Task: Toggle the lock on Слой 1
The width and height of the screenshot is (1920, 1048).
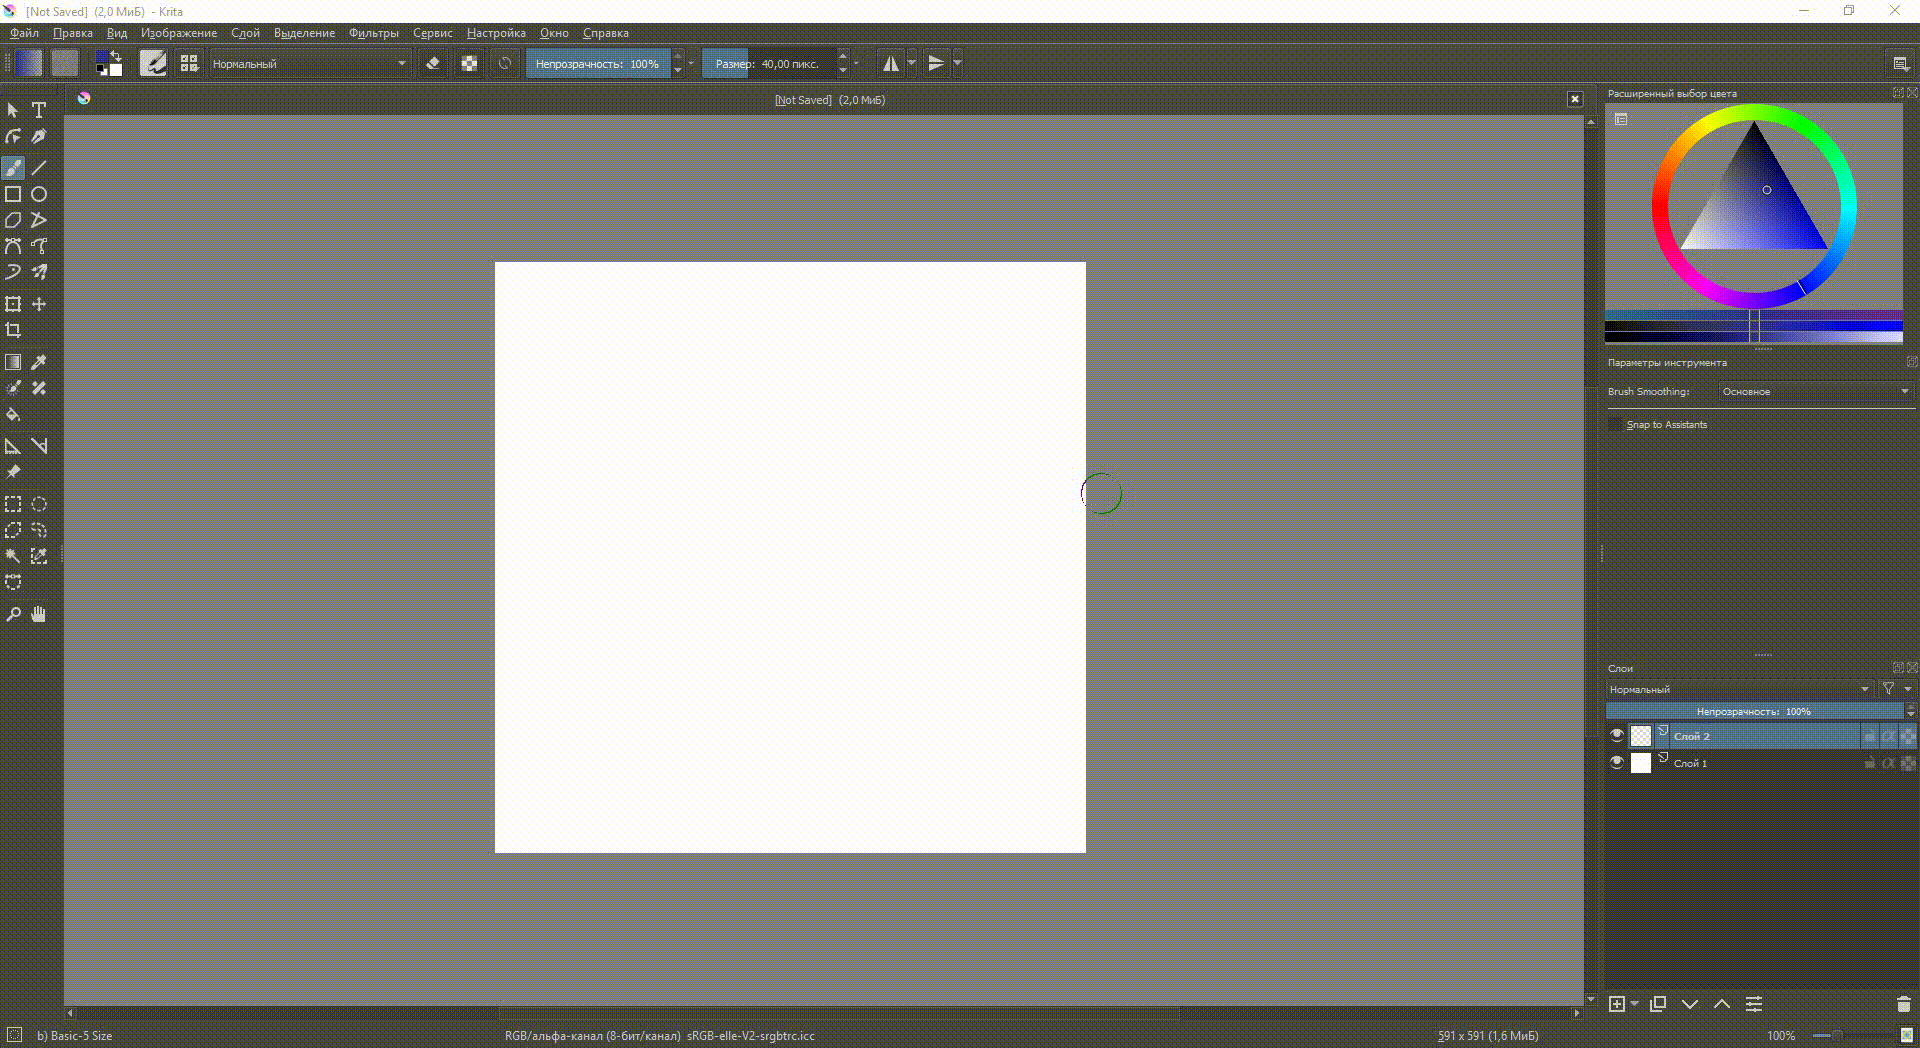Action: click(x=1869, y=763)
